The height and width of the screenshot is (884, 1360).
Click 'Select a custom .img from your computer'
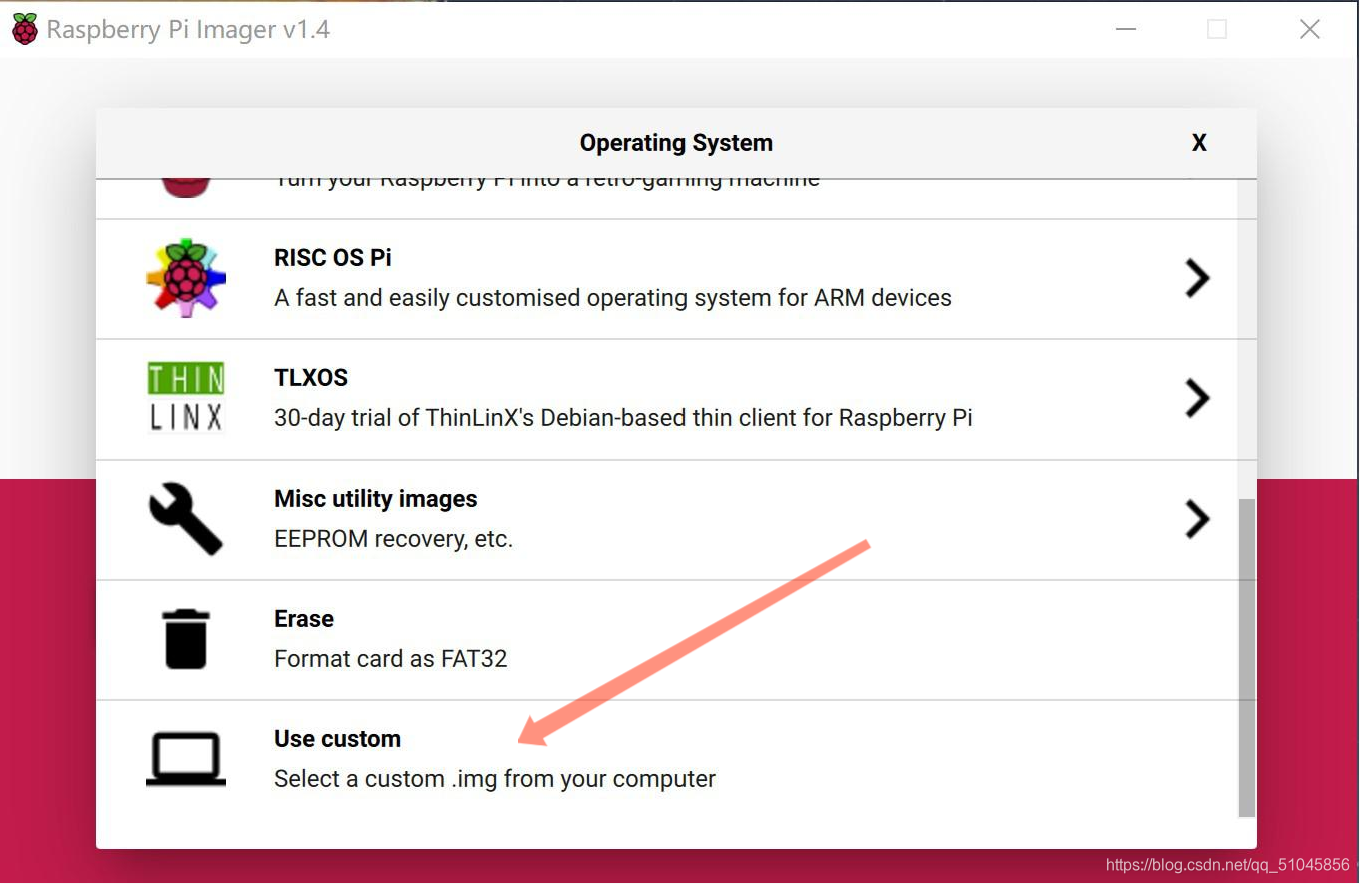coord(495,779)
